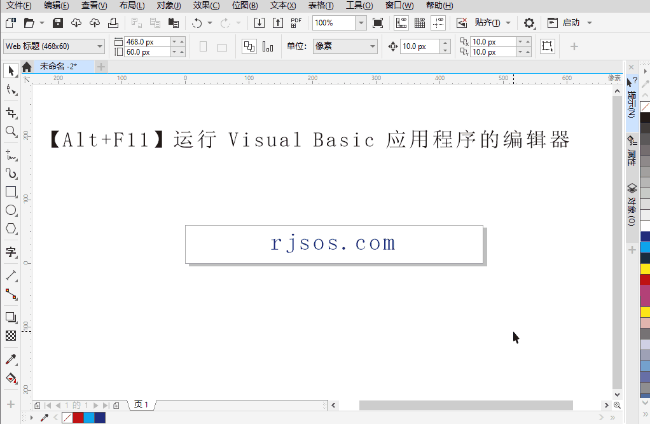650x424 pixels.
Task: Toggle all pages layout button
Action: coord(249,46)
